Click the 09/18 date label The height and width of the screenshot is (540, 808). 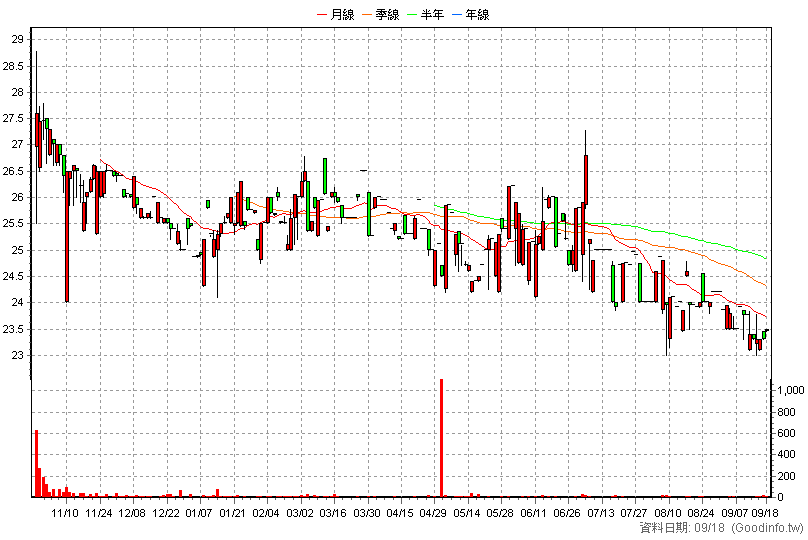[765, 513]
